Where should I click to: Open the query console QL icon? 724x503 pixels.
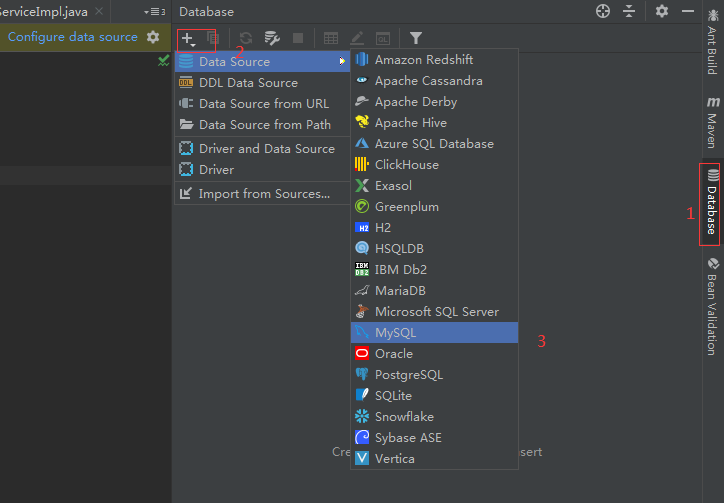(383, 38)
